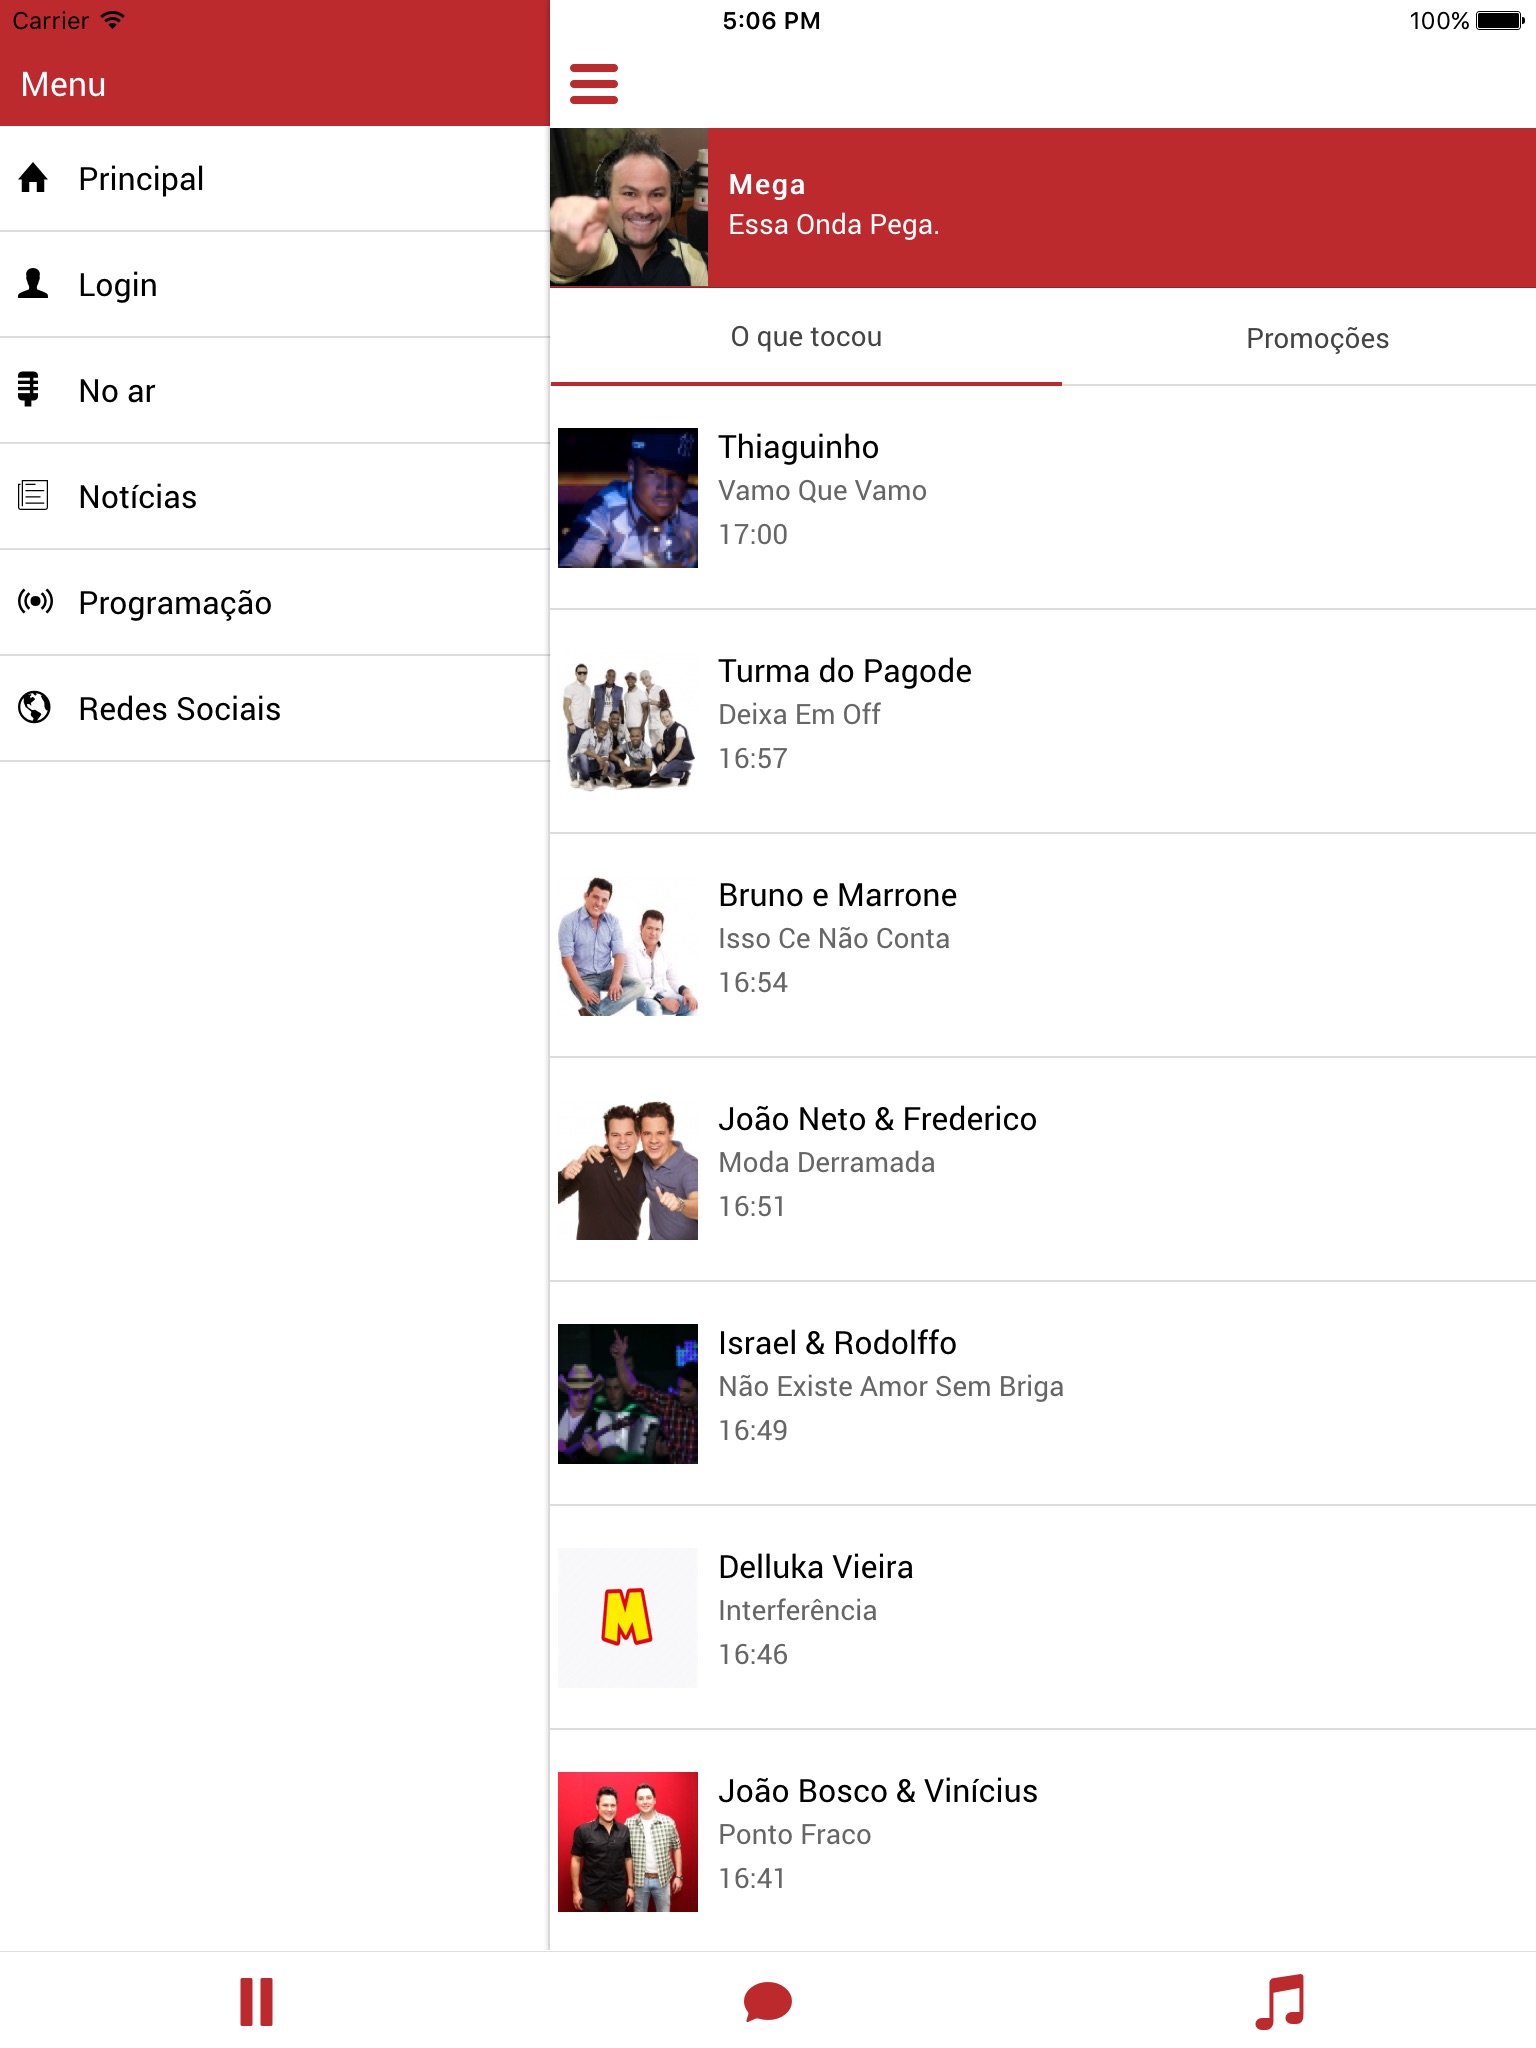
Task: Tap the microphone icon for No ar
Action: click(x=29, y=390)
